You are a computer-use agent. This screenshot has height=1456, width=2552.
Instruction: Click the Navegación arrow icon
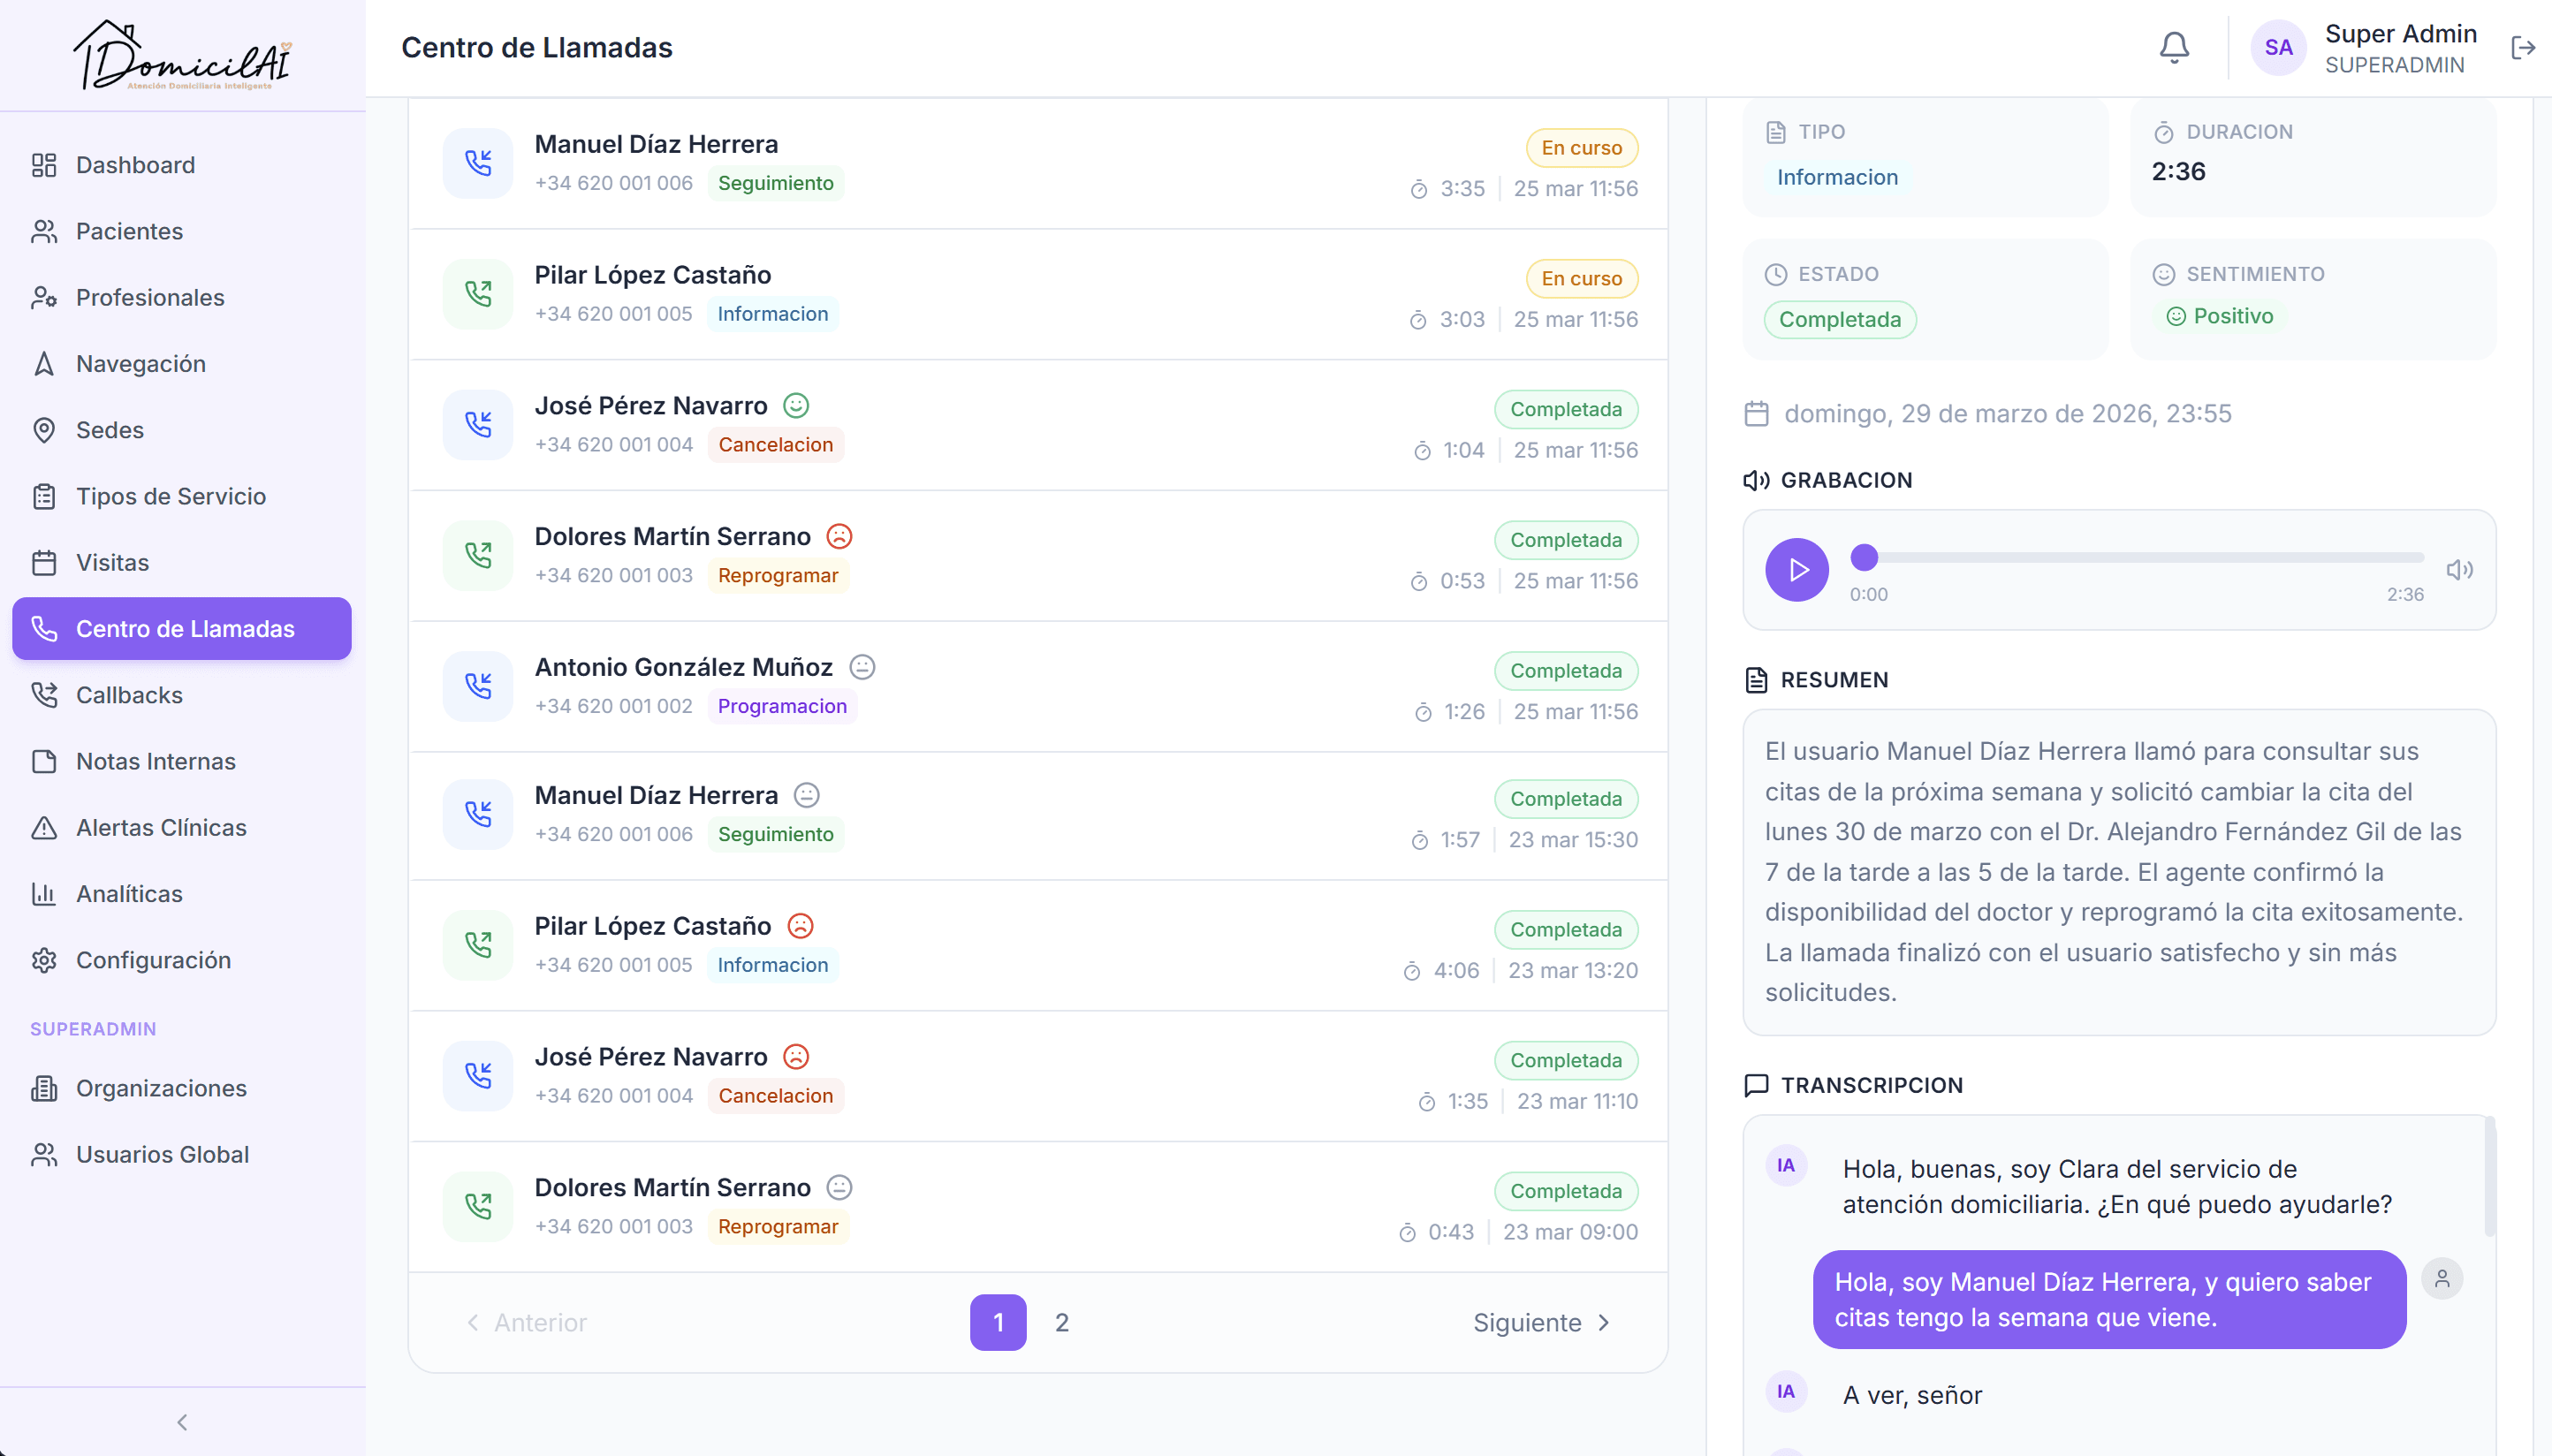[44, 364]
